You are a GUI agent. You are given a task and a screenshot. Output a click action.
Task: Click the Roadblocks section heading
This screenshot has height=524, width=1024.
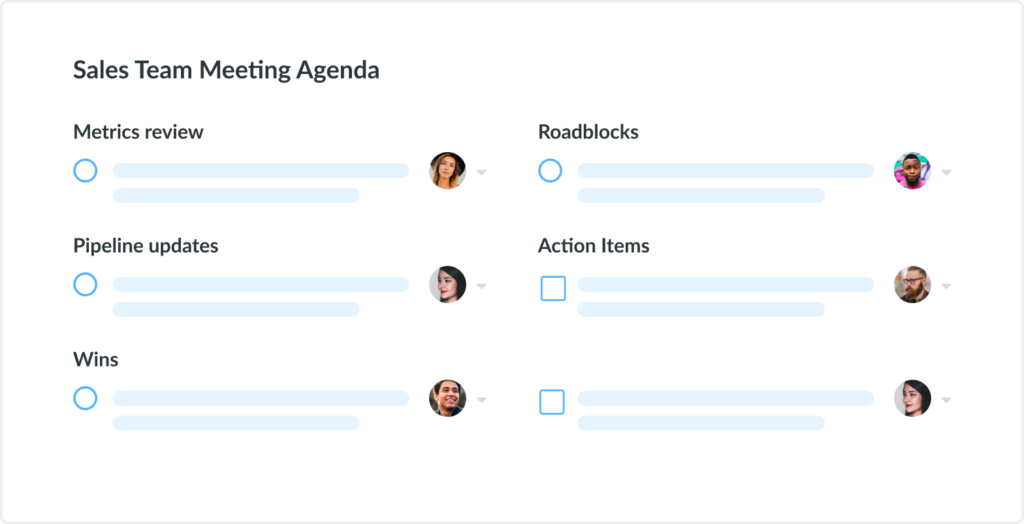point(588,132)
